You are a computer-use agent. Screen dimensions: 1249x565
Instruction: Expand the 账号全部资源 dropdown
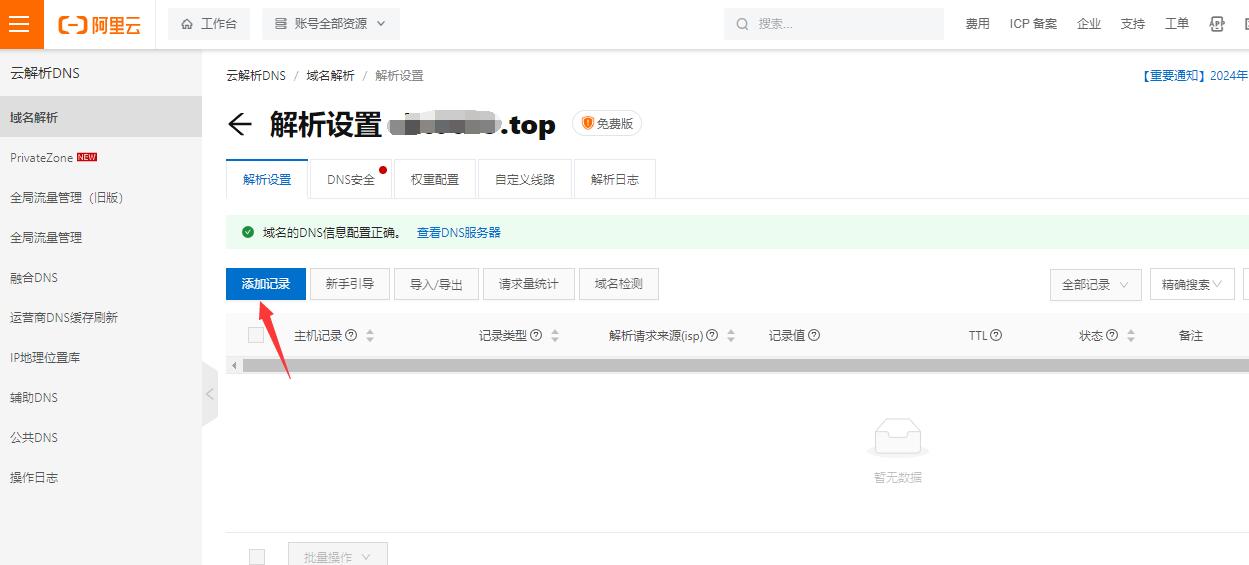pos(331,24)
